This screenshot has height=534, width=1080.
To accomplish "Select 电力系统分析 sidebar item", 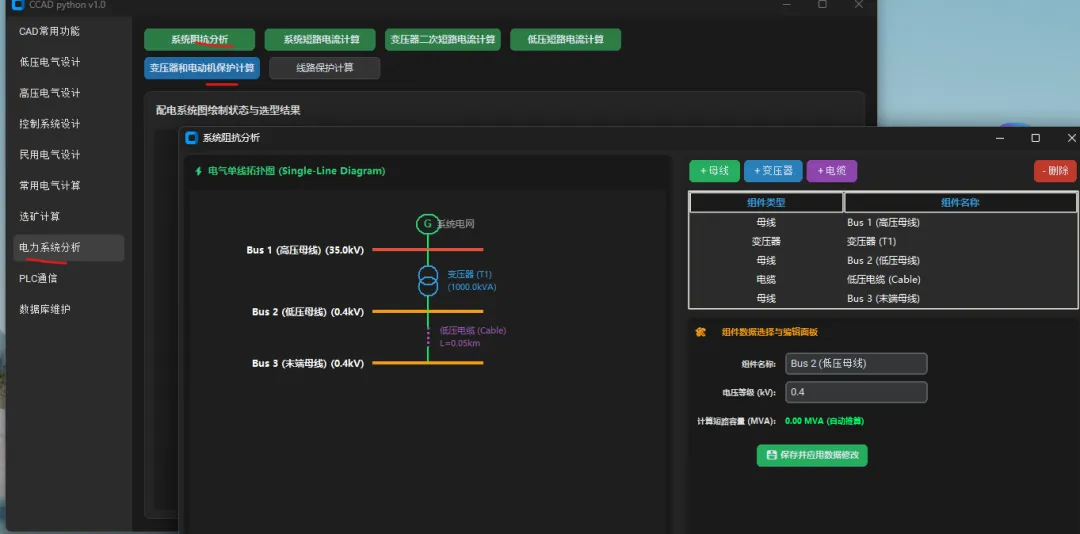I will pyautogui.click(x=68, y=247).
